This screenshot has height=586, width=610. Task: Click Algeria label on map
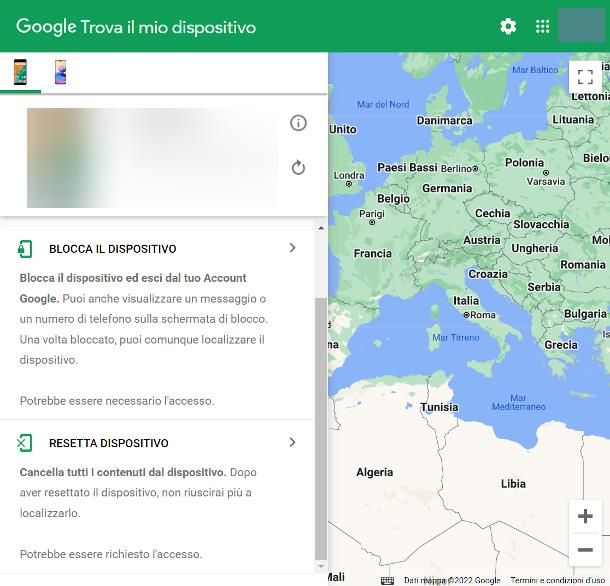pyautogui.click(x=375, y=472)
